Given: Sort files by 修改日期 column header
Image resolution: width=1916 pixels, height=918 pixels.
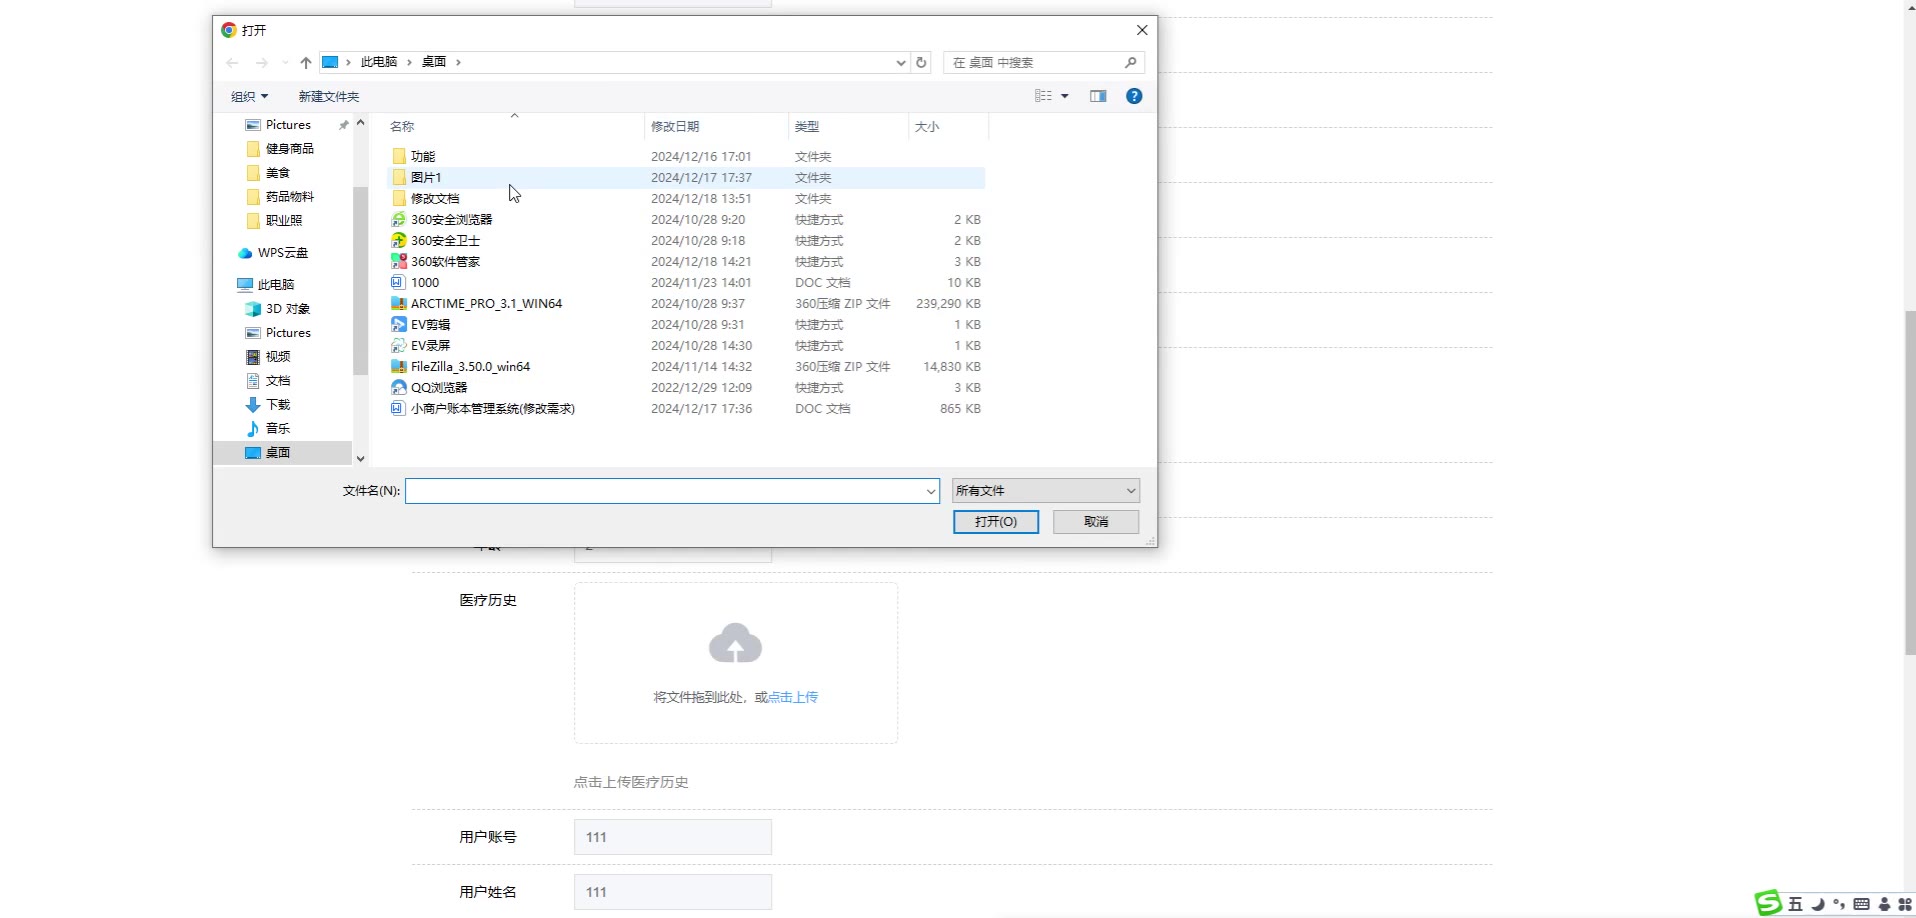Looking at the screenshot, I should [675, 127].
